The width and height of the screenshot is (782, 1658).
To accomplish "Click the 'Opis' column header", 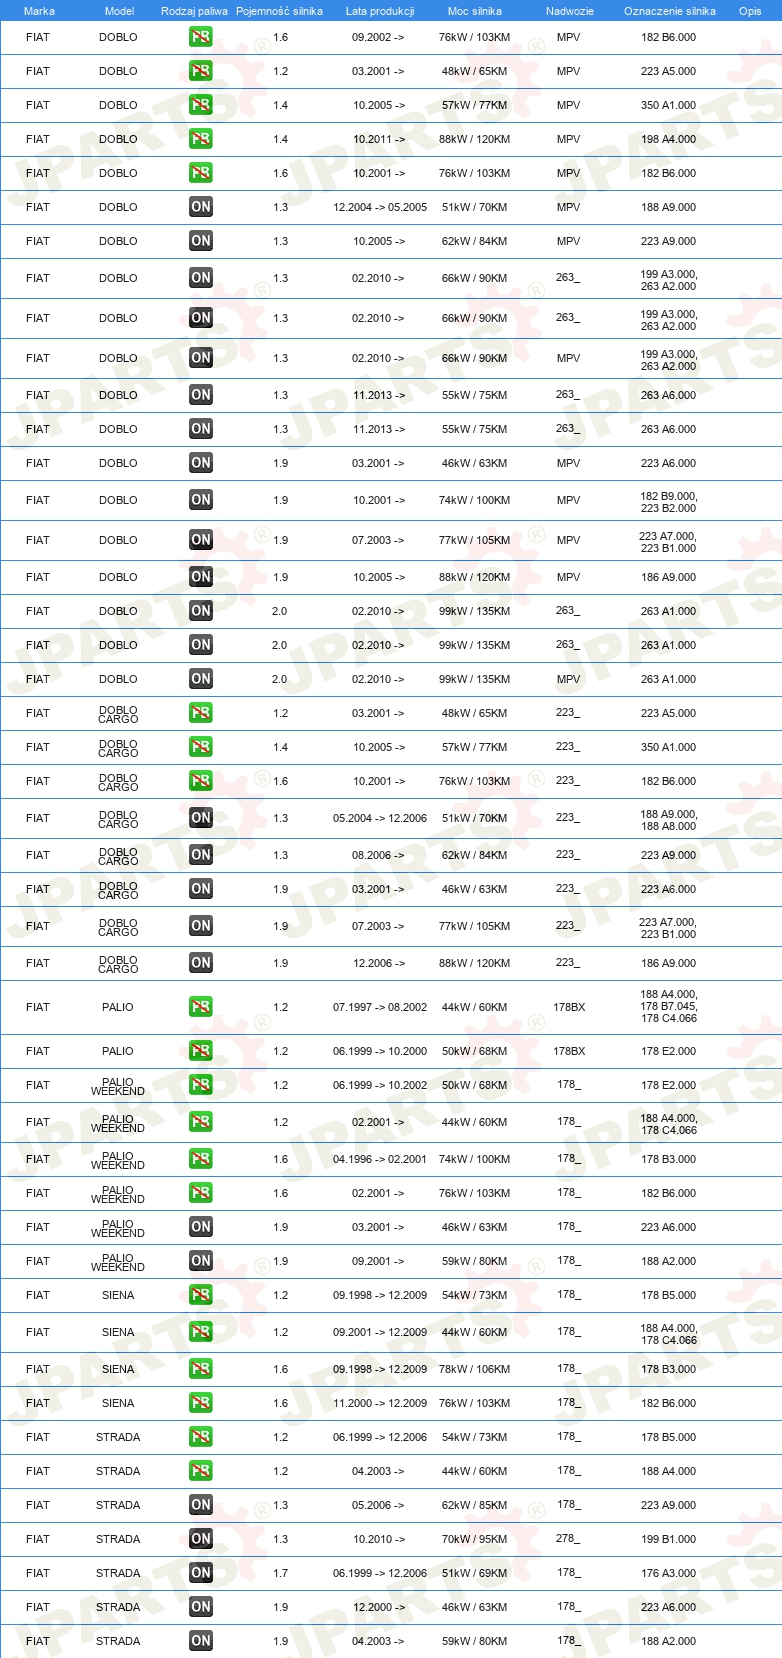I will [750, 11].
